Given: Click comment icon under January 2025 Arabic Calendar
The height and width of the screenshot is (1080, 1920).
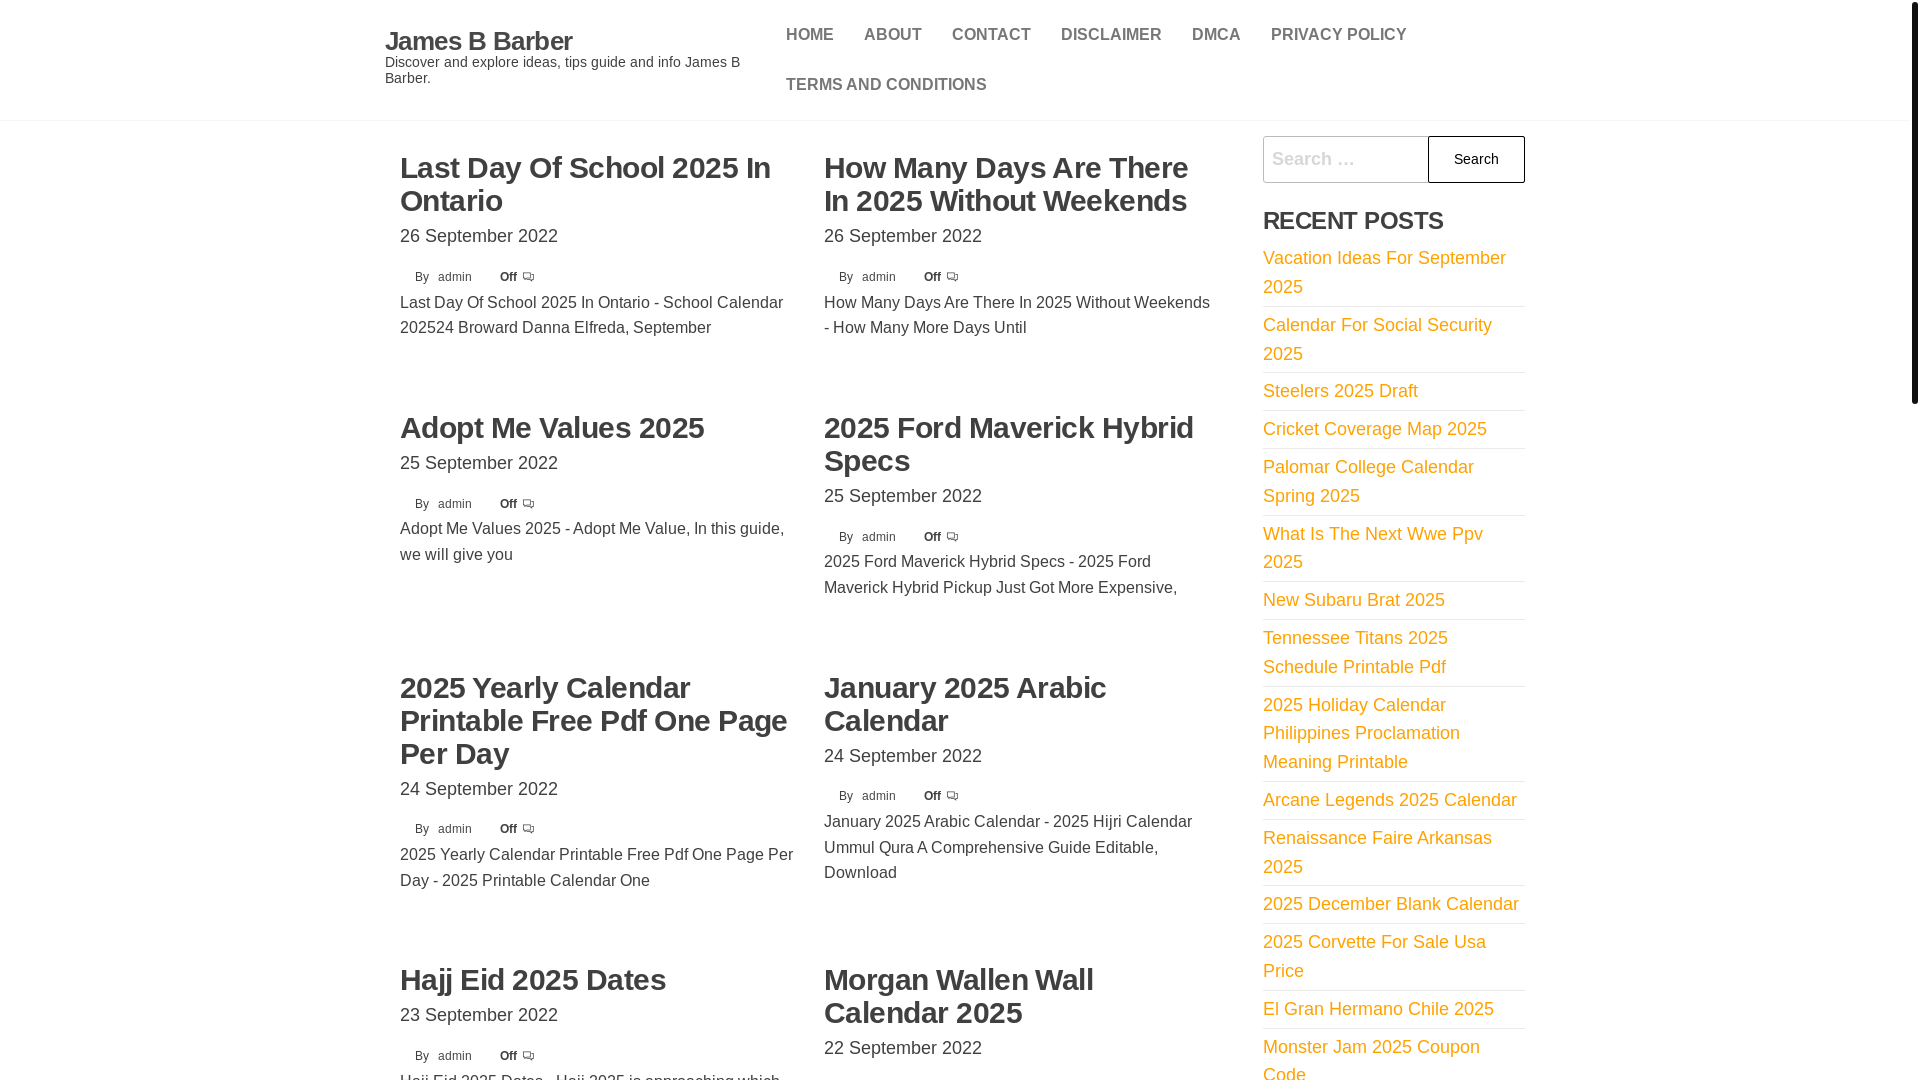Looking at the screenshot, I should [x=952, y=796].
